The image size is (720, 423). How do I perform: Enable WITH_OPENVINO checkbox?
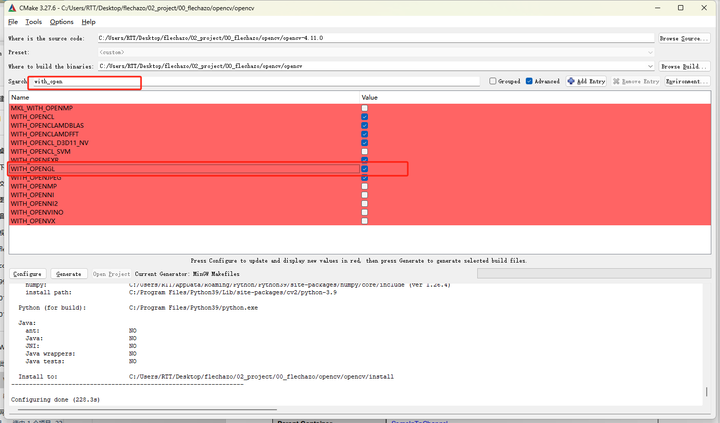click(x=365, y=213)
